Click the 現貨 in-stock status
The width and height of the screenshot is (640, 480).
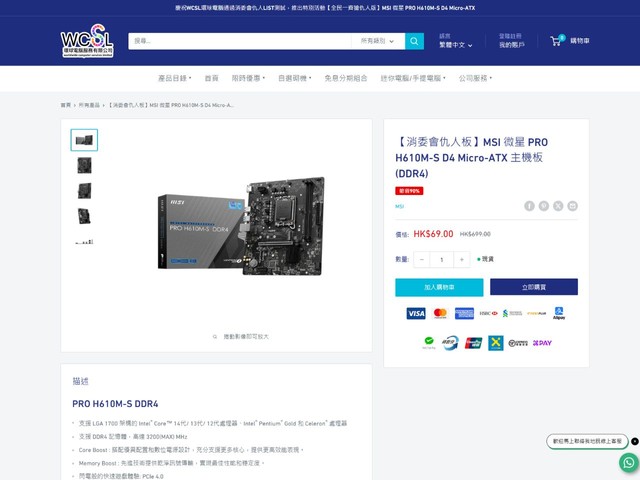tap(485, 259)
